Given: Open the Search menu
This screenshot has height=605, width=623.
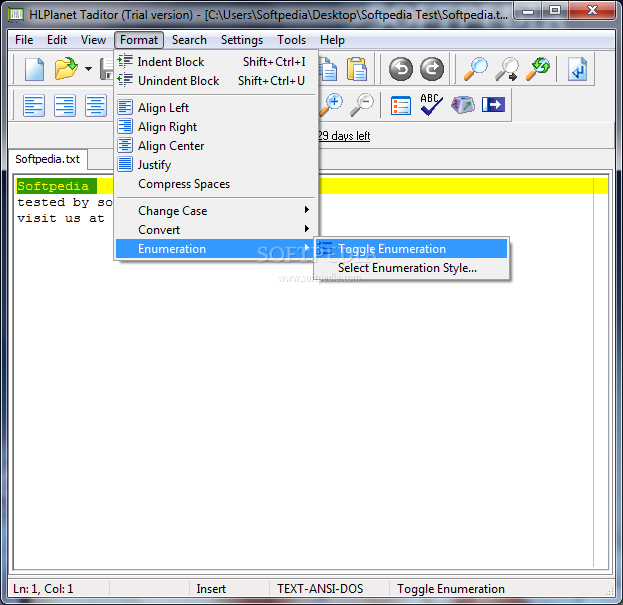Looking at the screenshot, I should 189,40.
